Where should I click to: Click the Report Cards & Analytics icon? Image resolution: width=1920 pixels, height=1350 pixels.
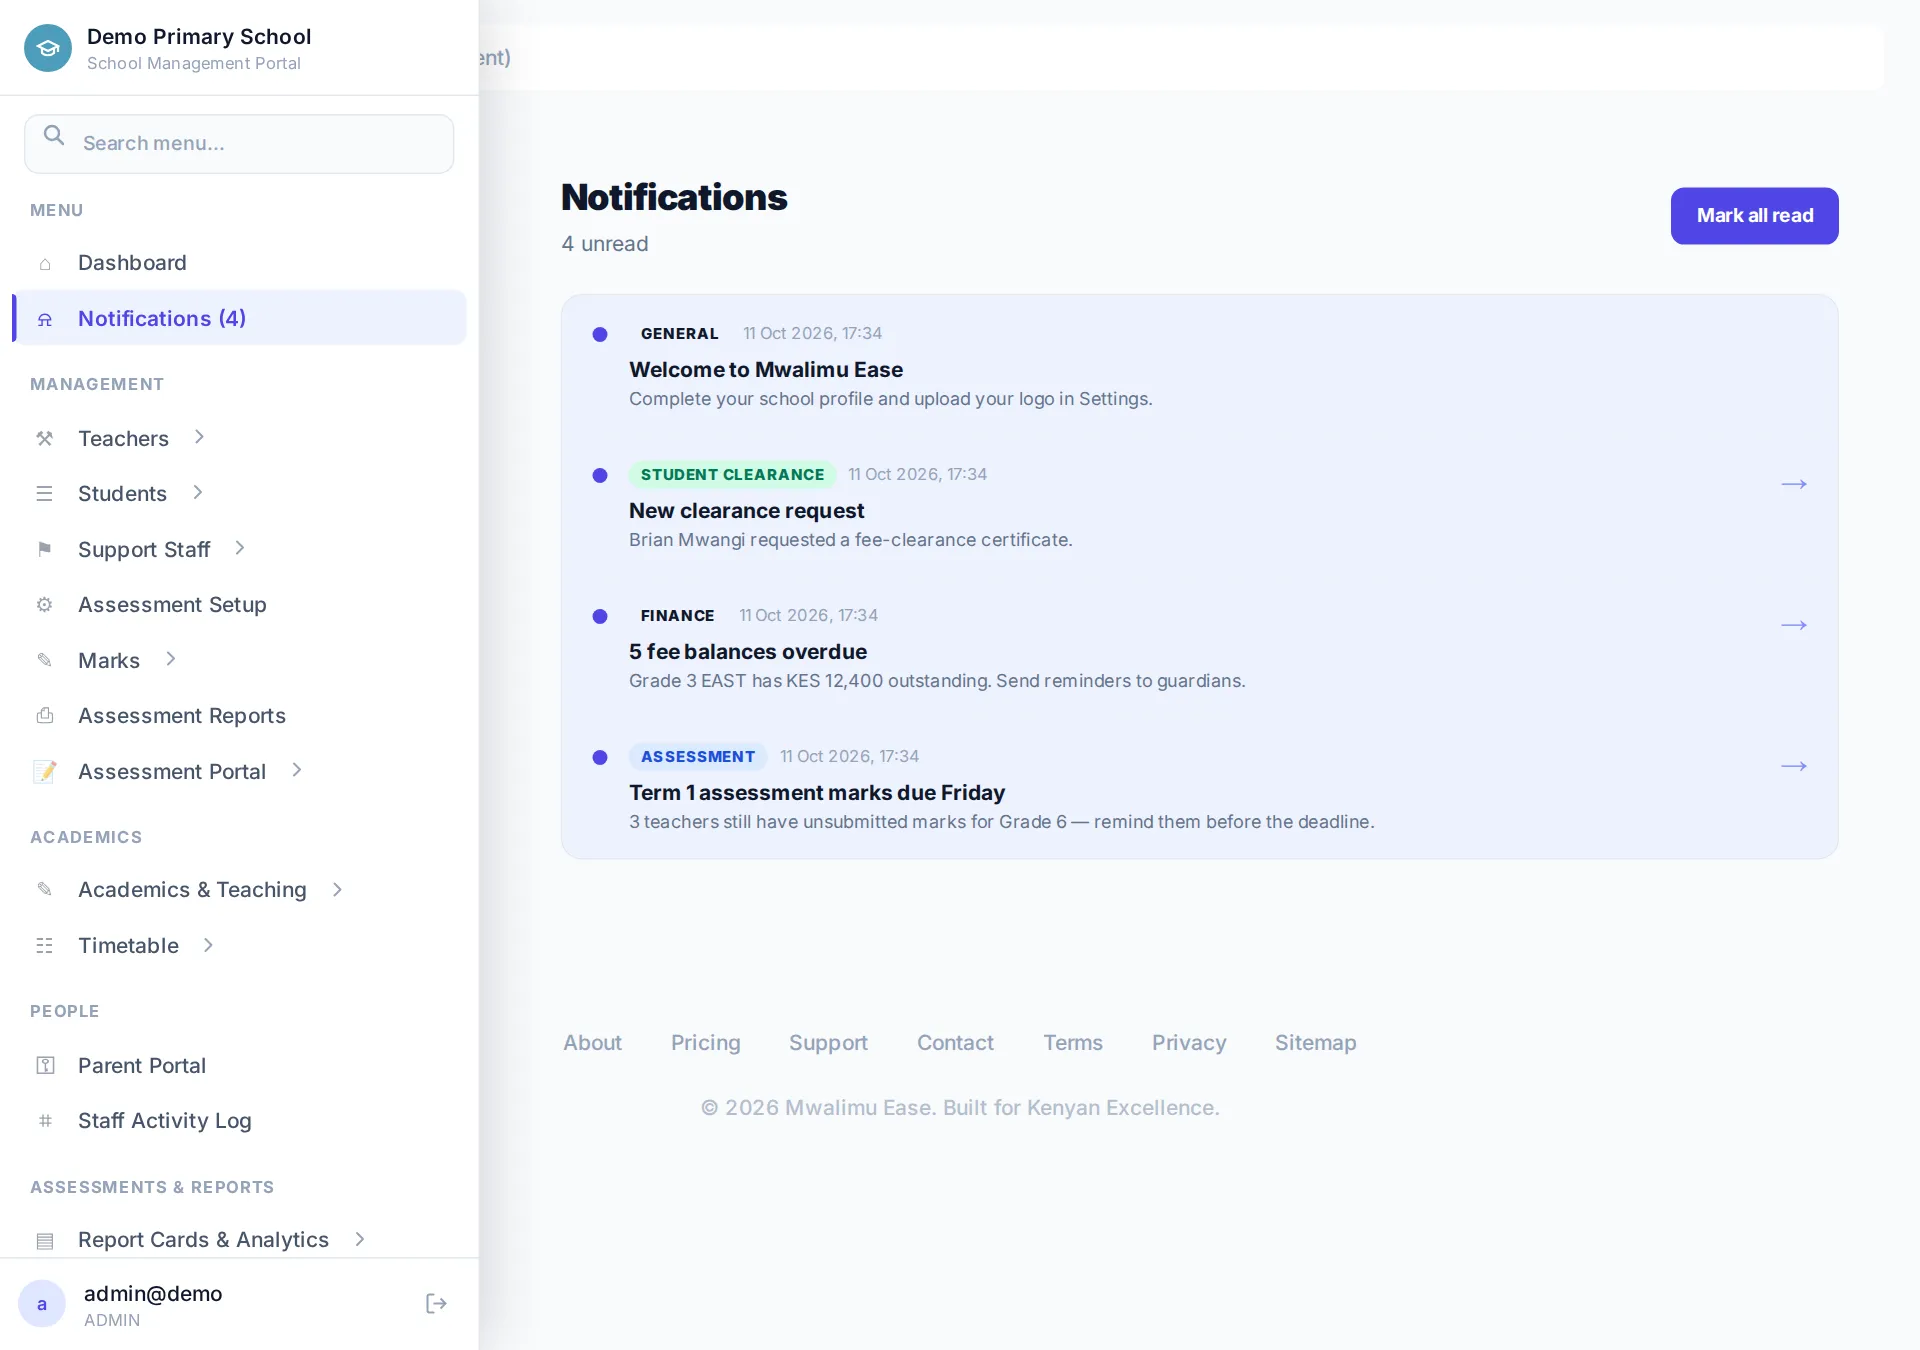45,1240
